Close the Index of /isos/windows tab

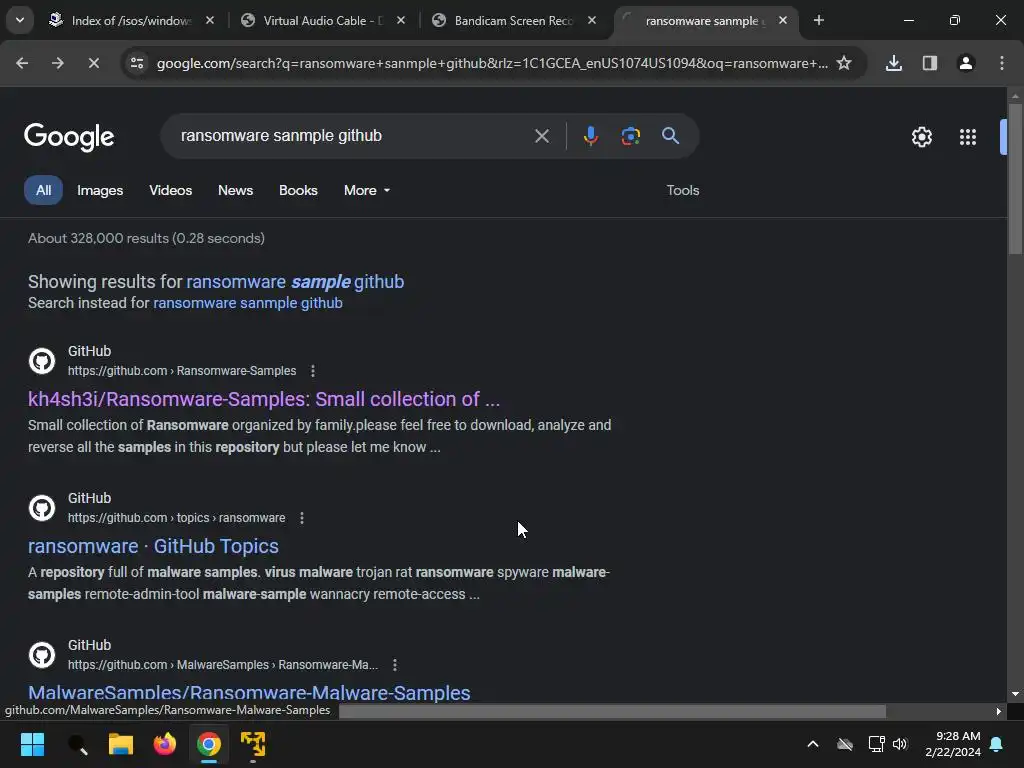click(210, 20)
